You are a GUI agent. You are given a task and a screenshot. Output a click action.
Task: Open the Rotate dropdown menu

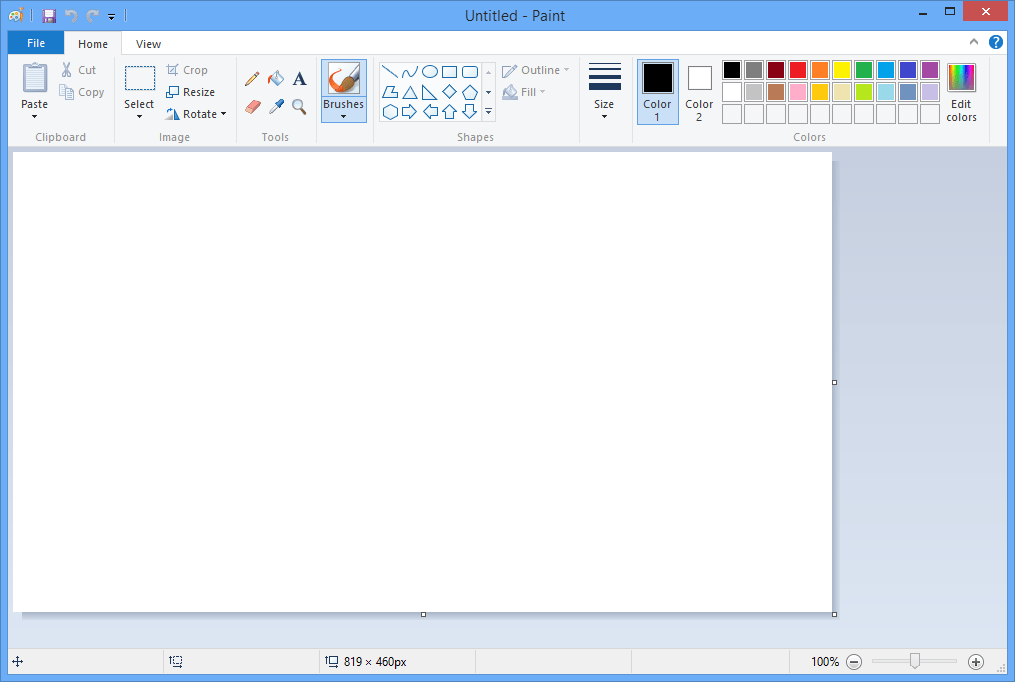click(x=197, y=113)
